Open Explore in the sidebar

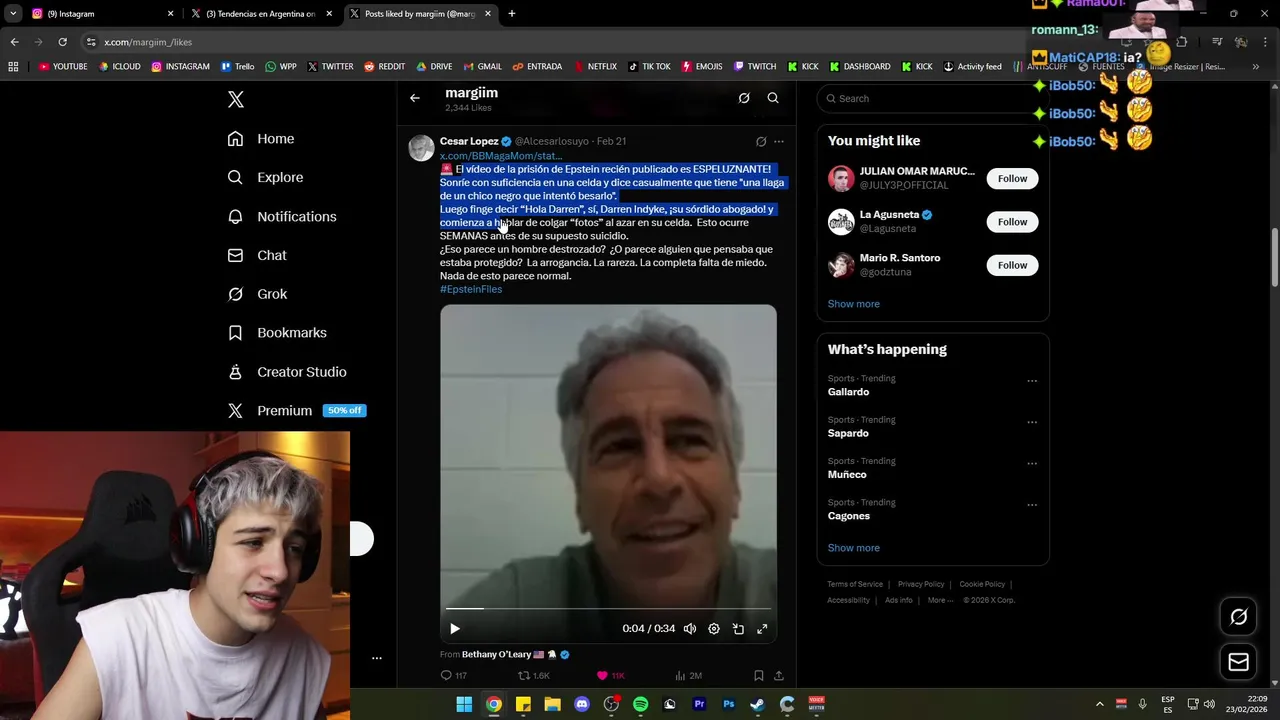point(265,178)
